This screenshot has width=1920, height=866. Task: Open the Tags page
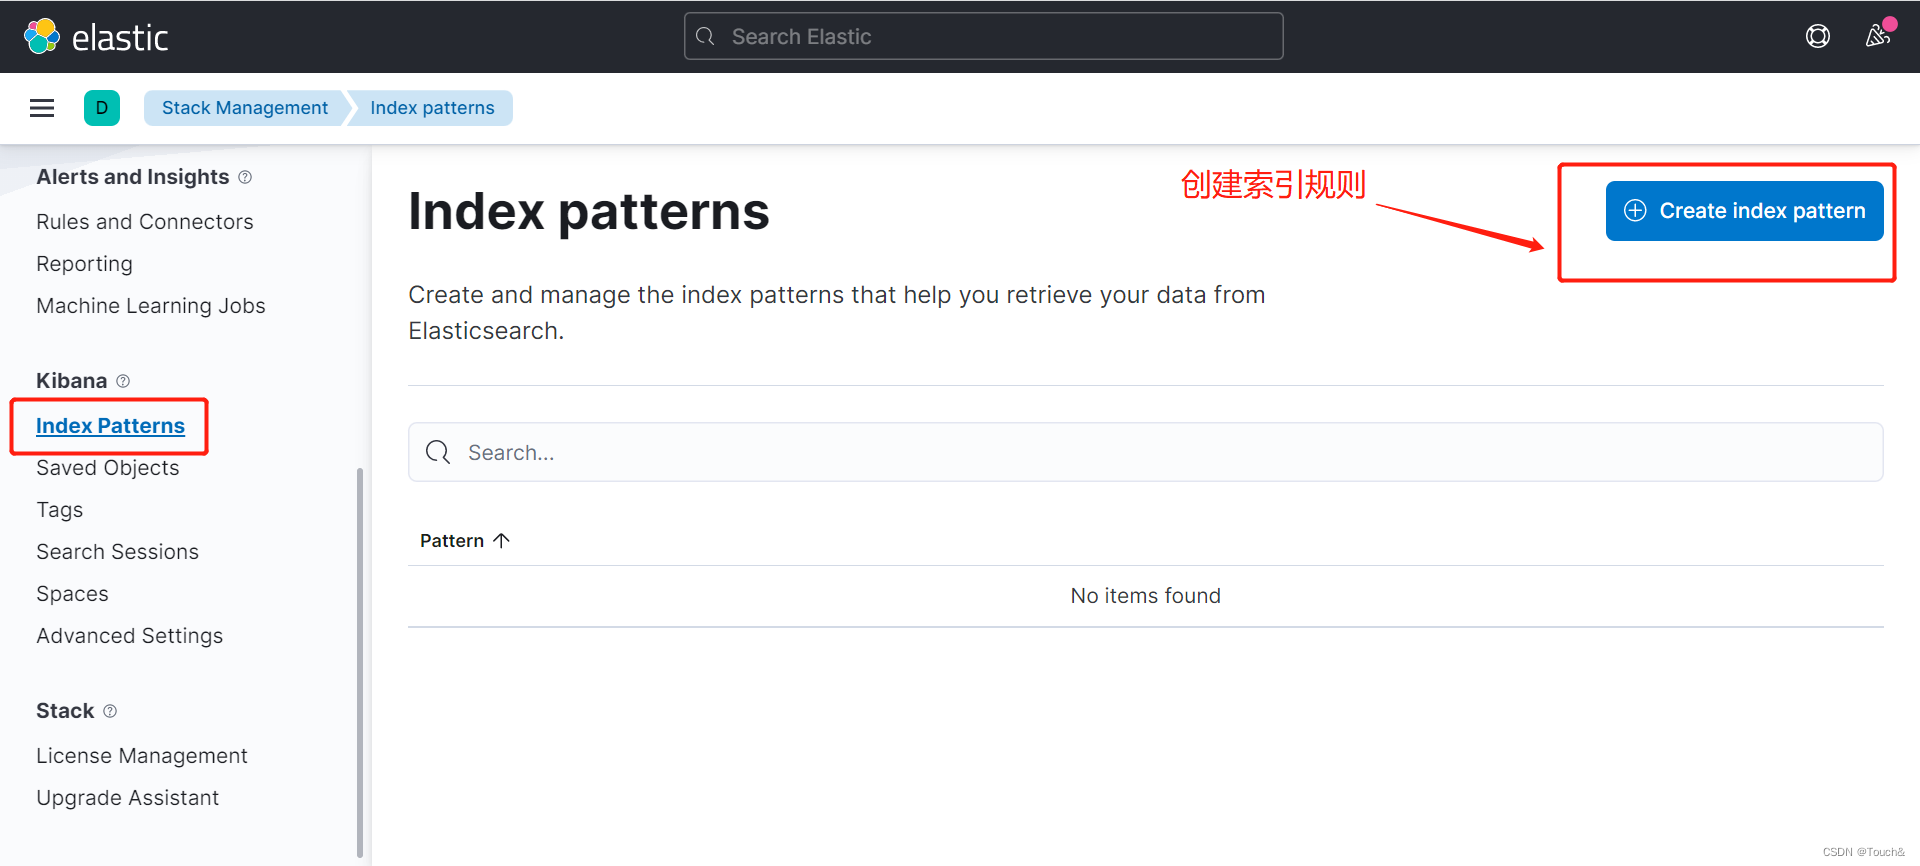(x=60, y=510)
